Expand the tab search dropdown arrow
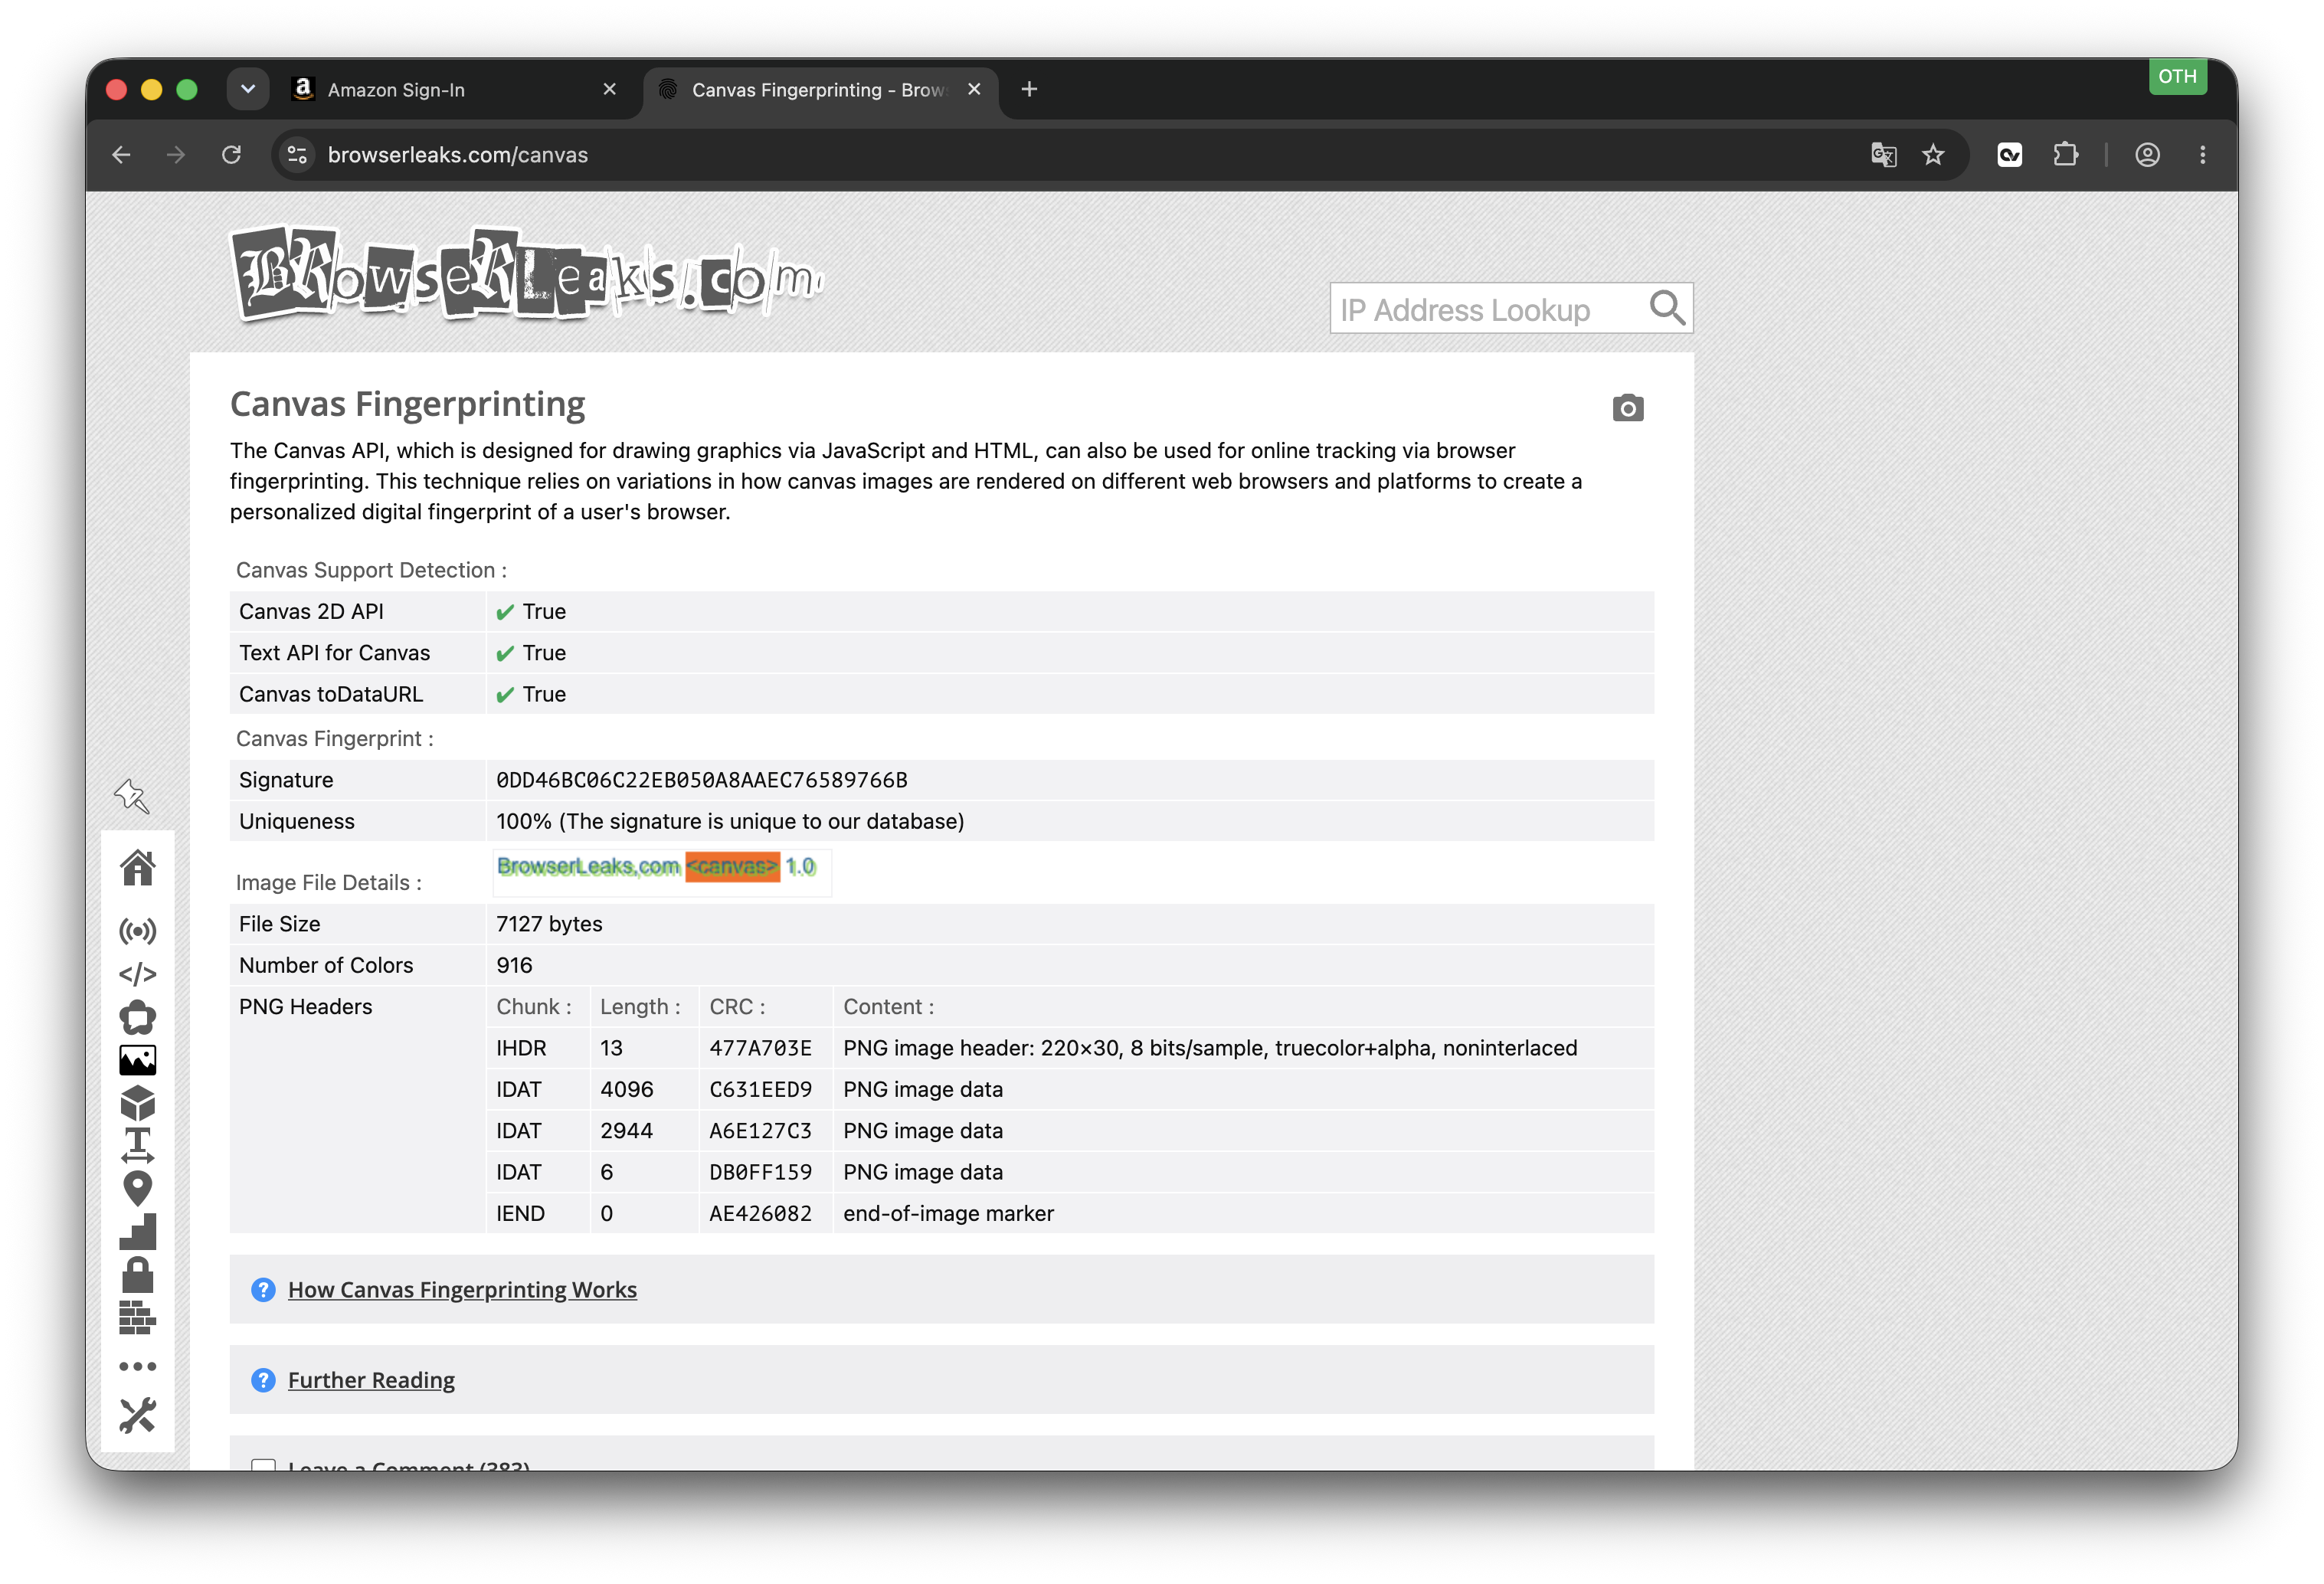The width and height of the screenshot is (2324, 1584). coord(248,89)
